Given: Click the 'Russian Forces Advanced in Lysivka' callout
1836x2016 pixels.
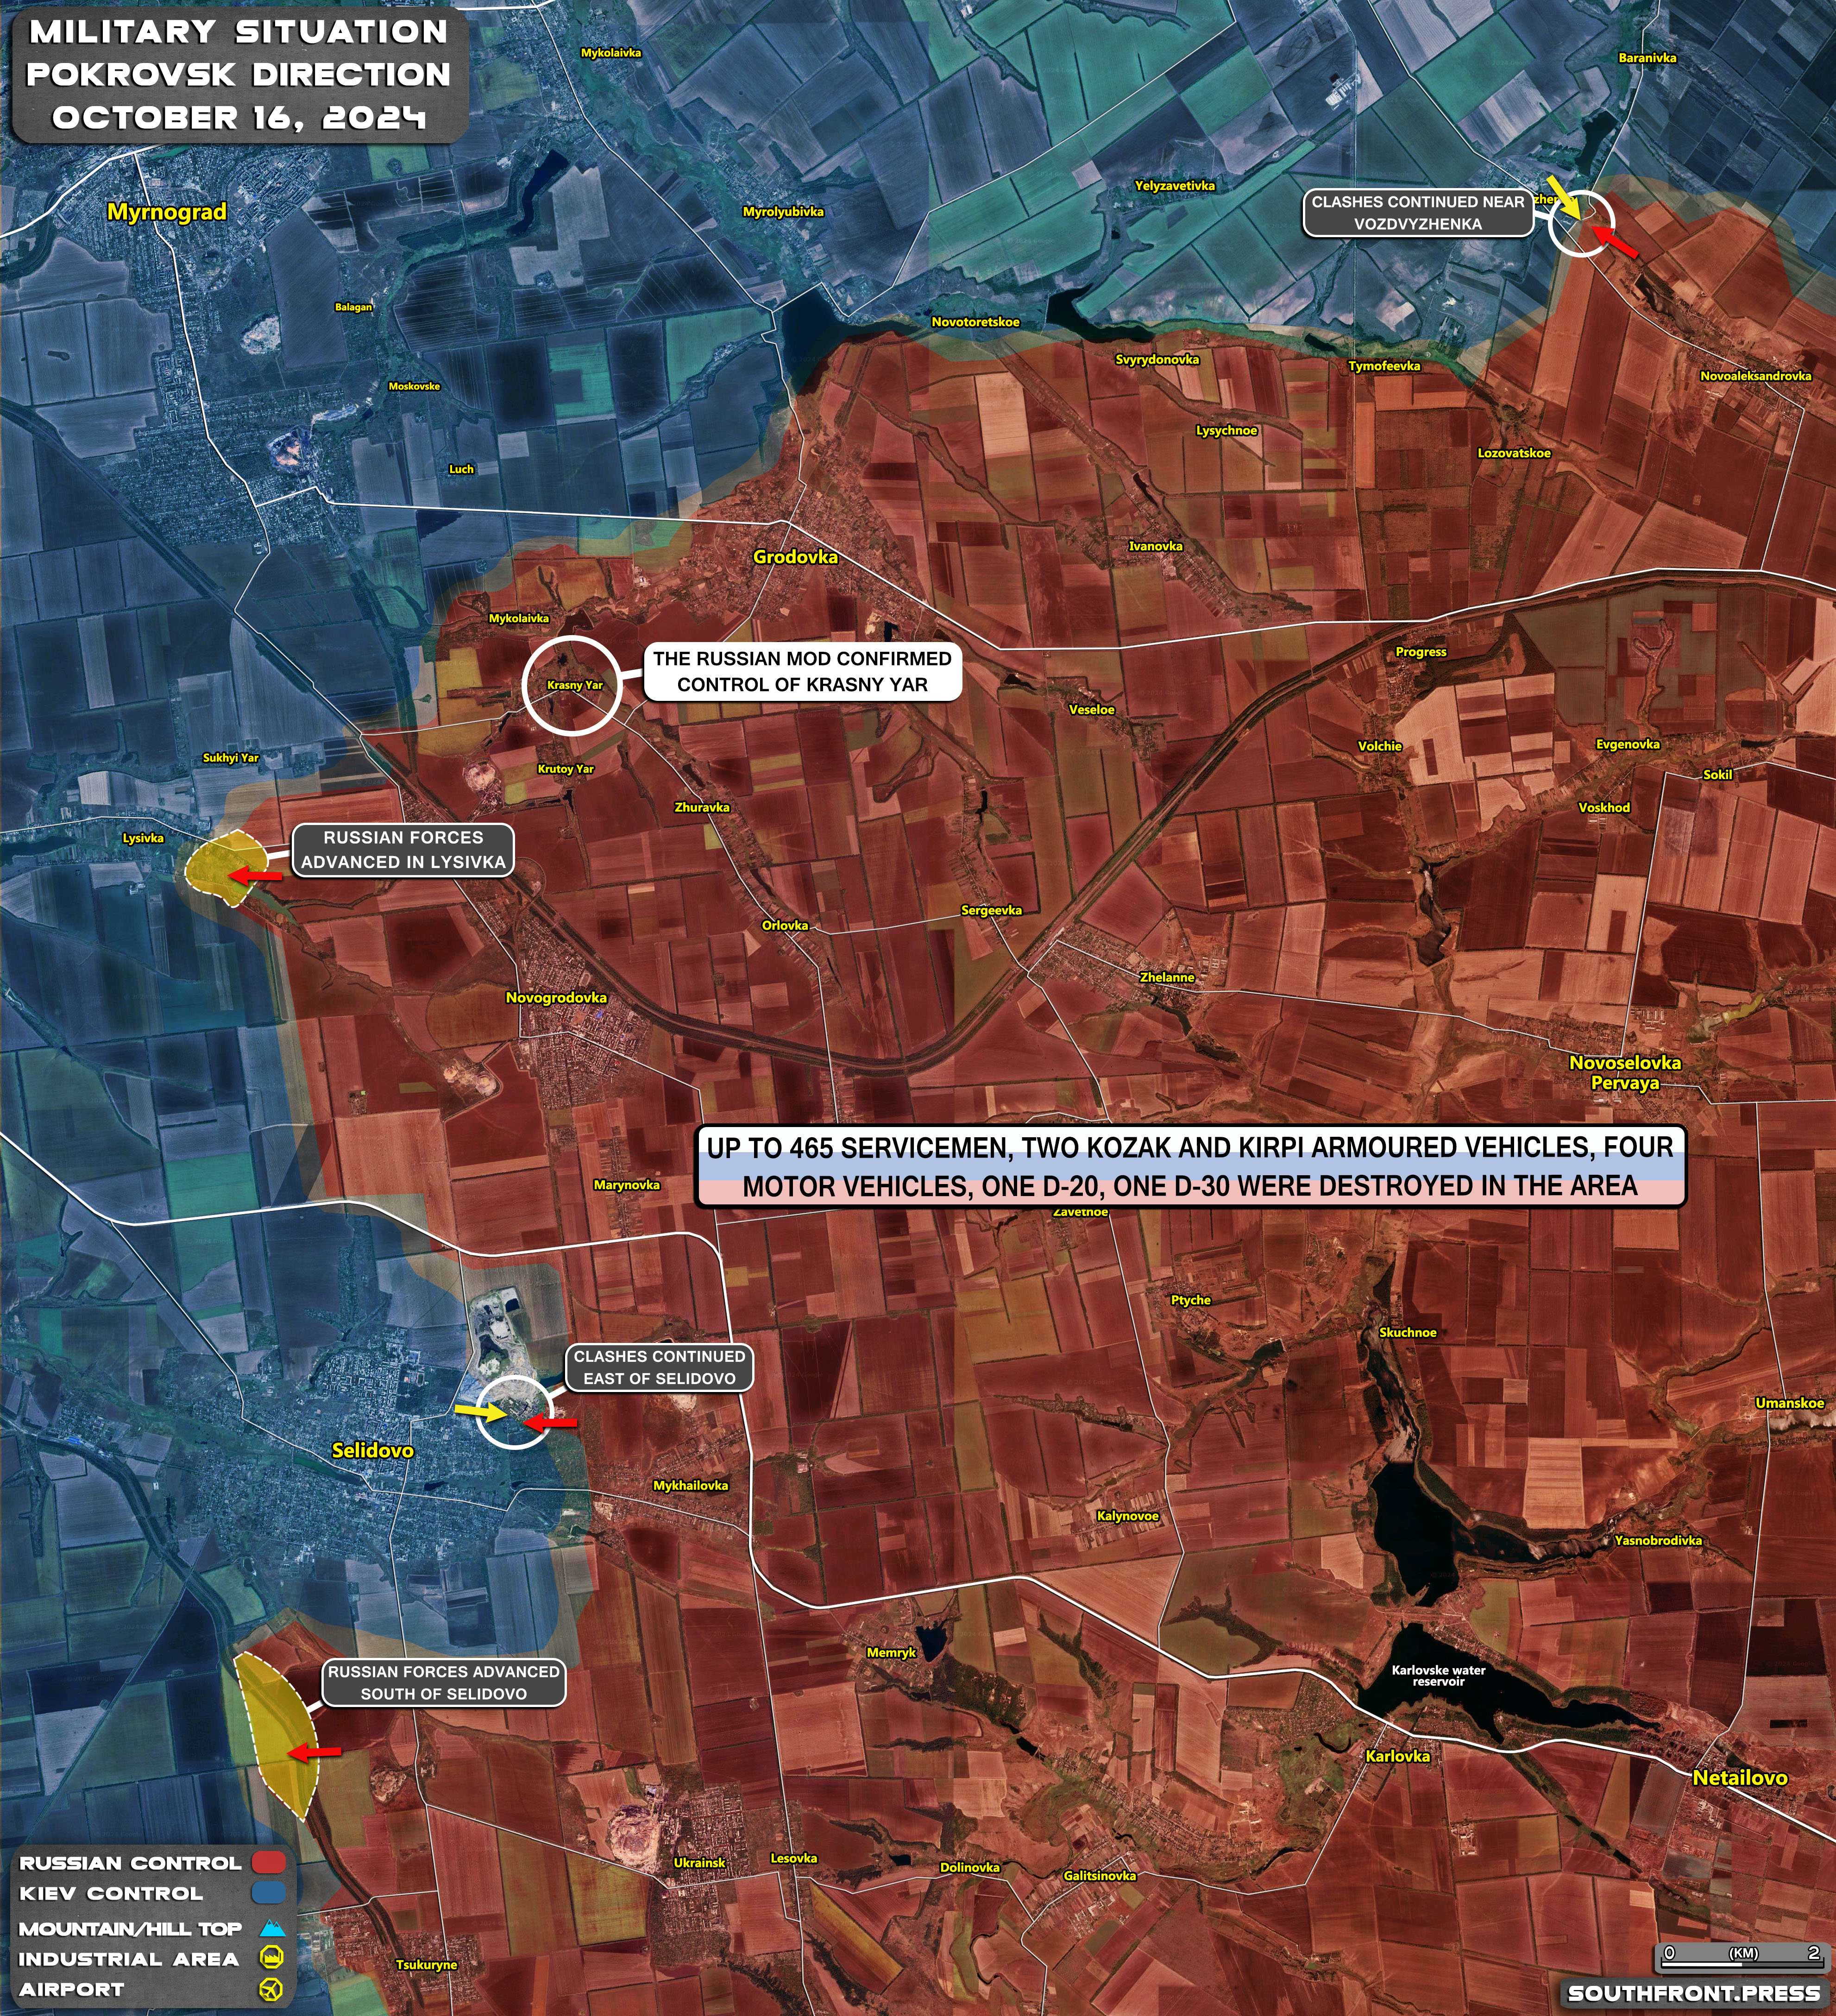Looking at the screenshot, I should click(403, 850).
